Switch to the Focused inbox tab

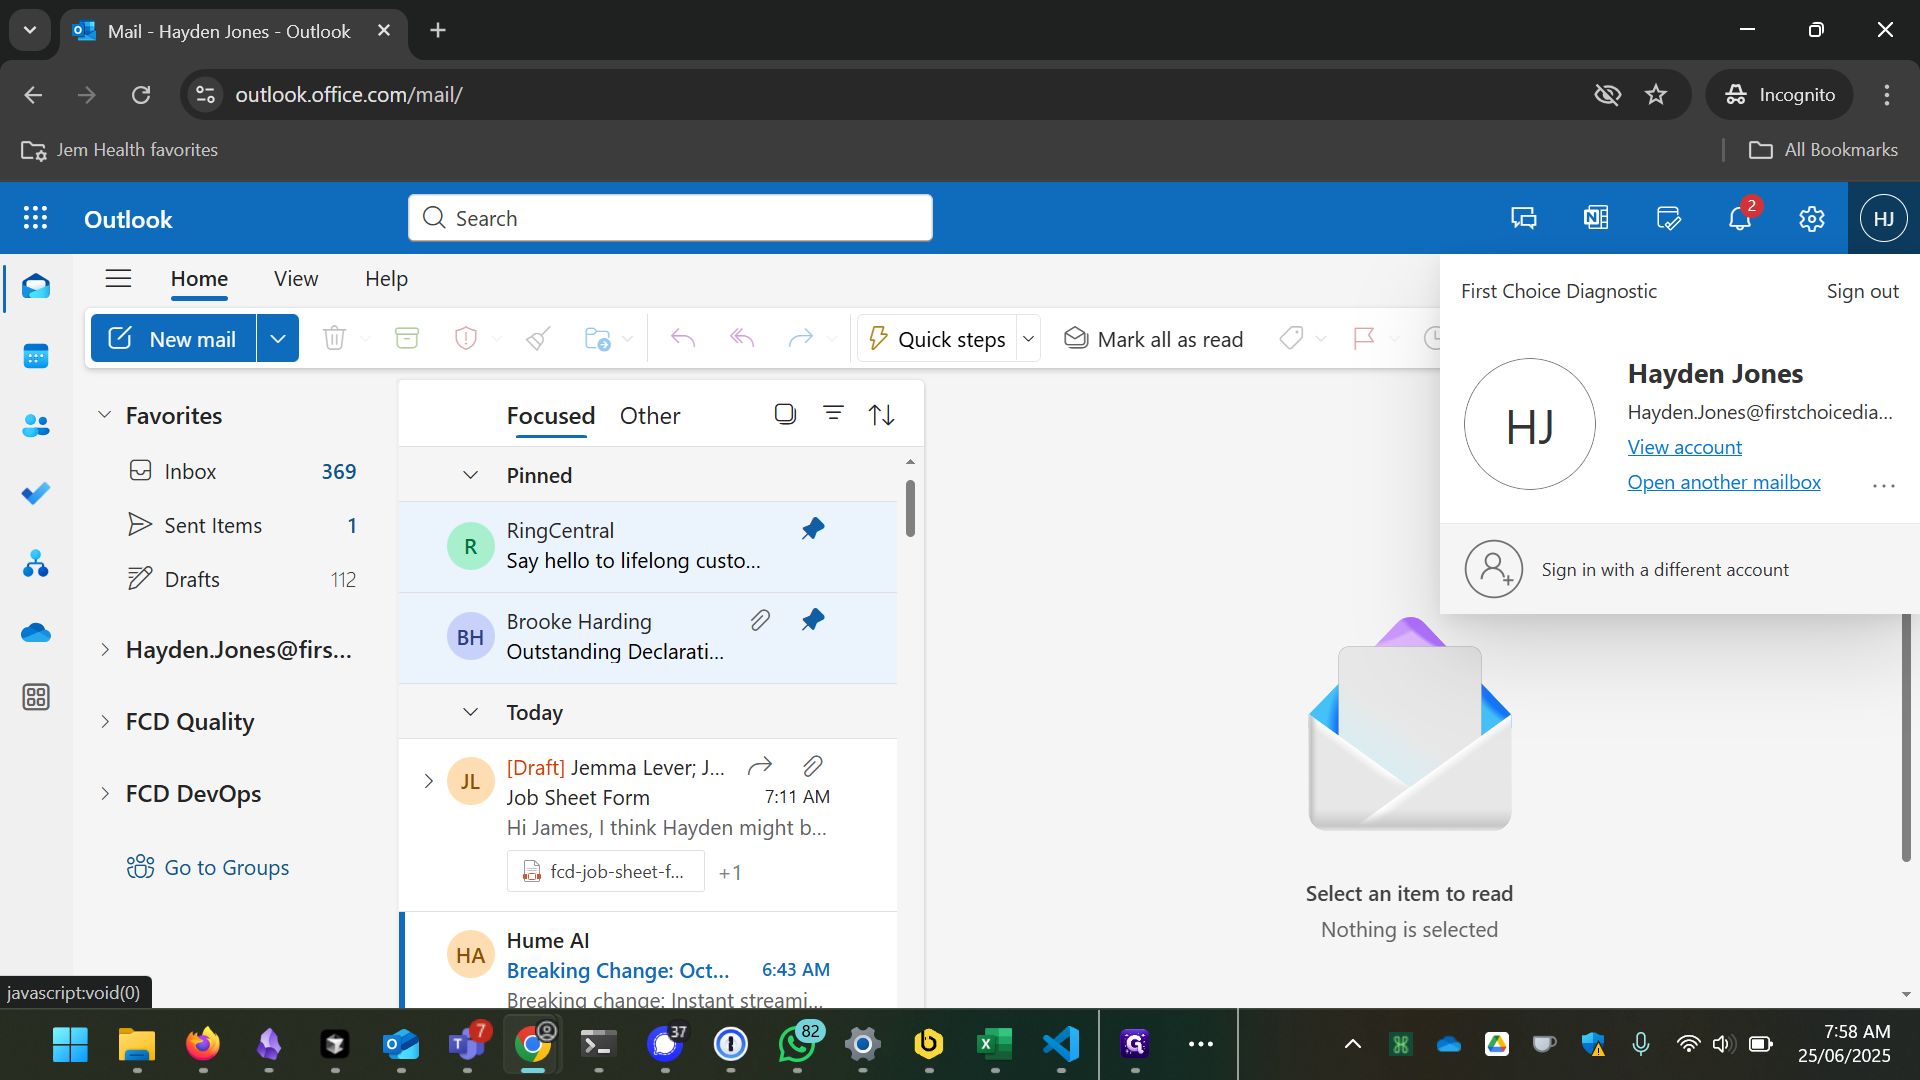(550, 416)
